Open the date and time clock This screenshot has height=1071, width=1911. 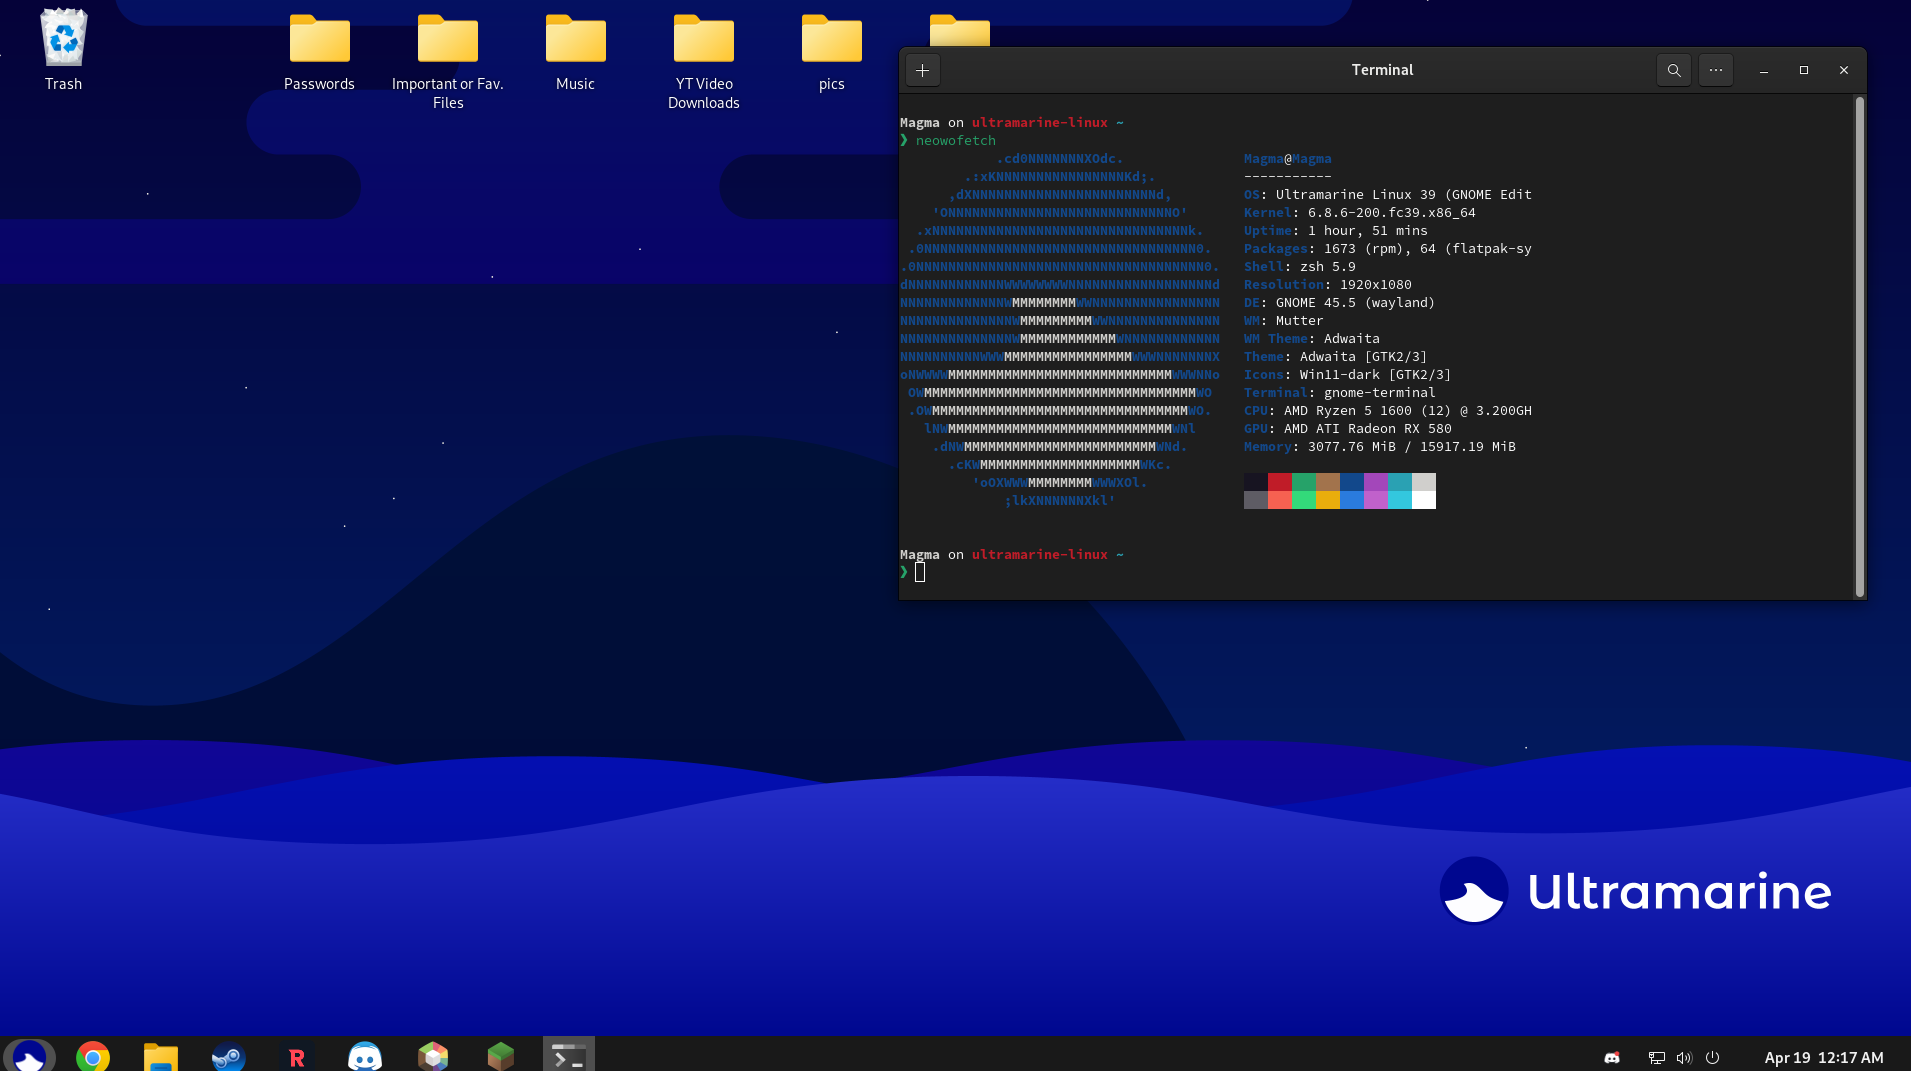tap(1823, 1058)
